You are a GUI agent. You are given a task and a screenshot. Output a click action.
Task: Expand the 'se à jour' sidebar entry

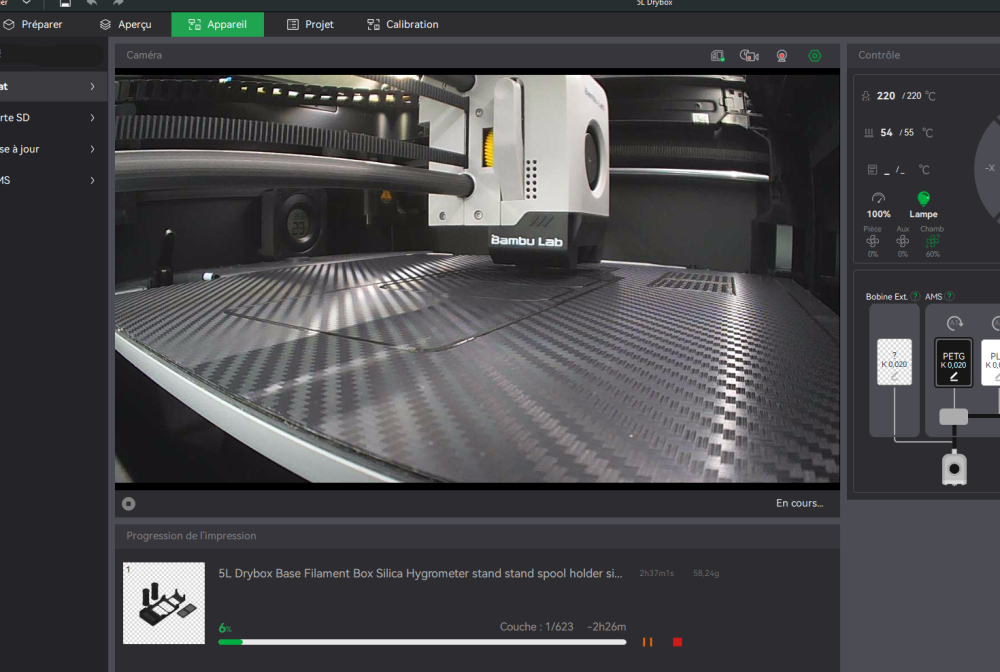(x=51, y=149)
